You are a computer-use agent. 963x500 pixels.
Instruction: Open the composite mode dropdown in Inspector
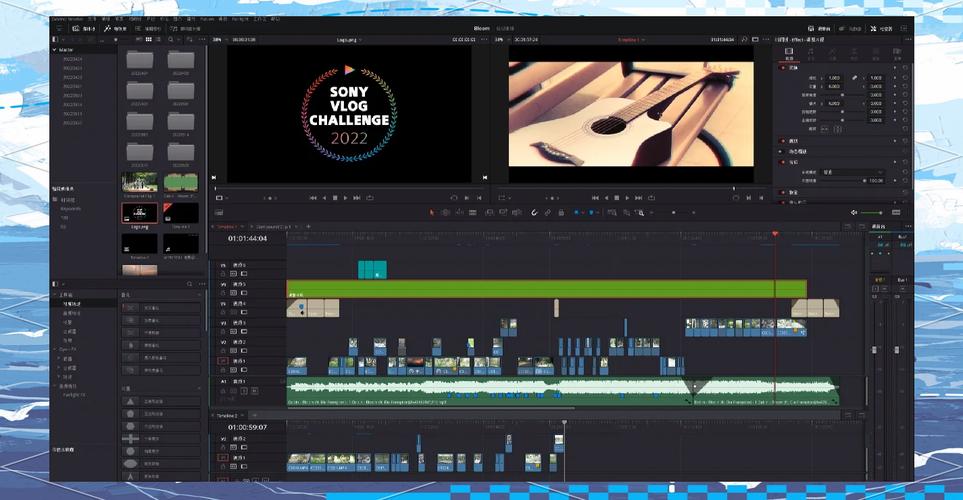[x=853, y=172]
